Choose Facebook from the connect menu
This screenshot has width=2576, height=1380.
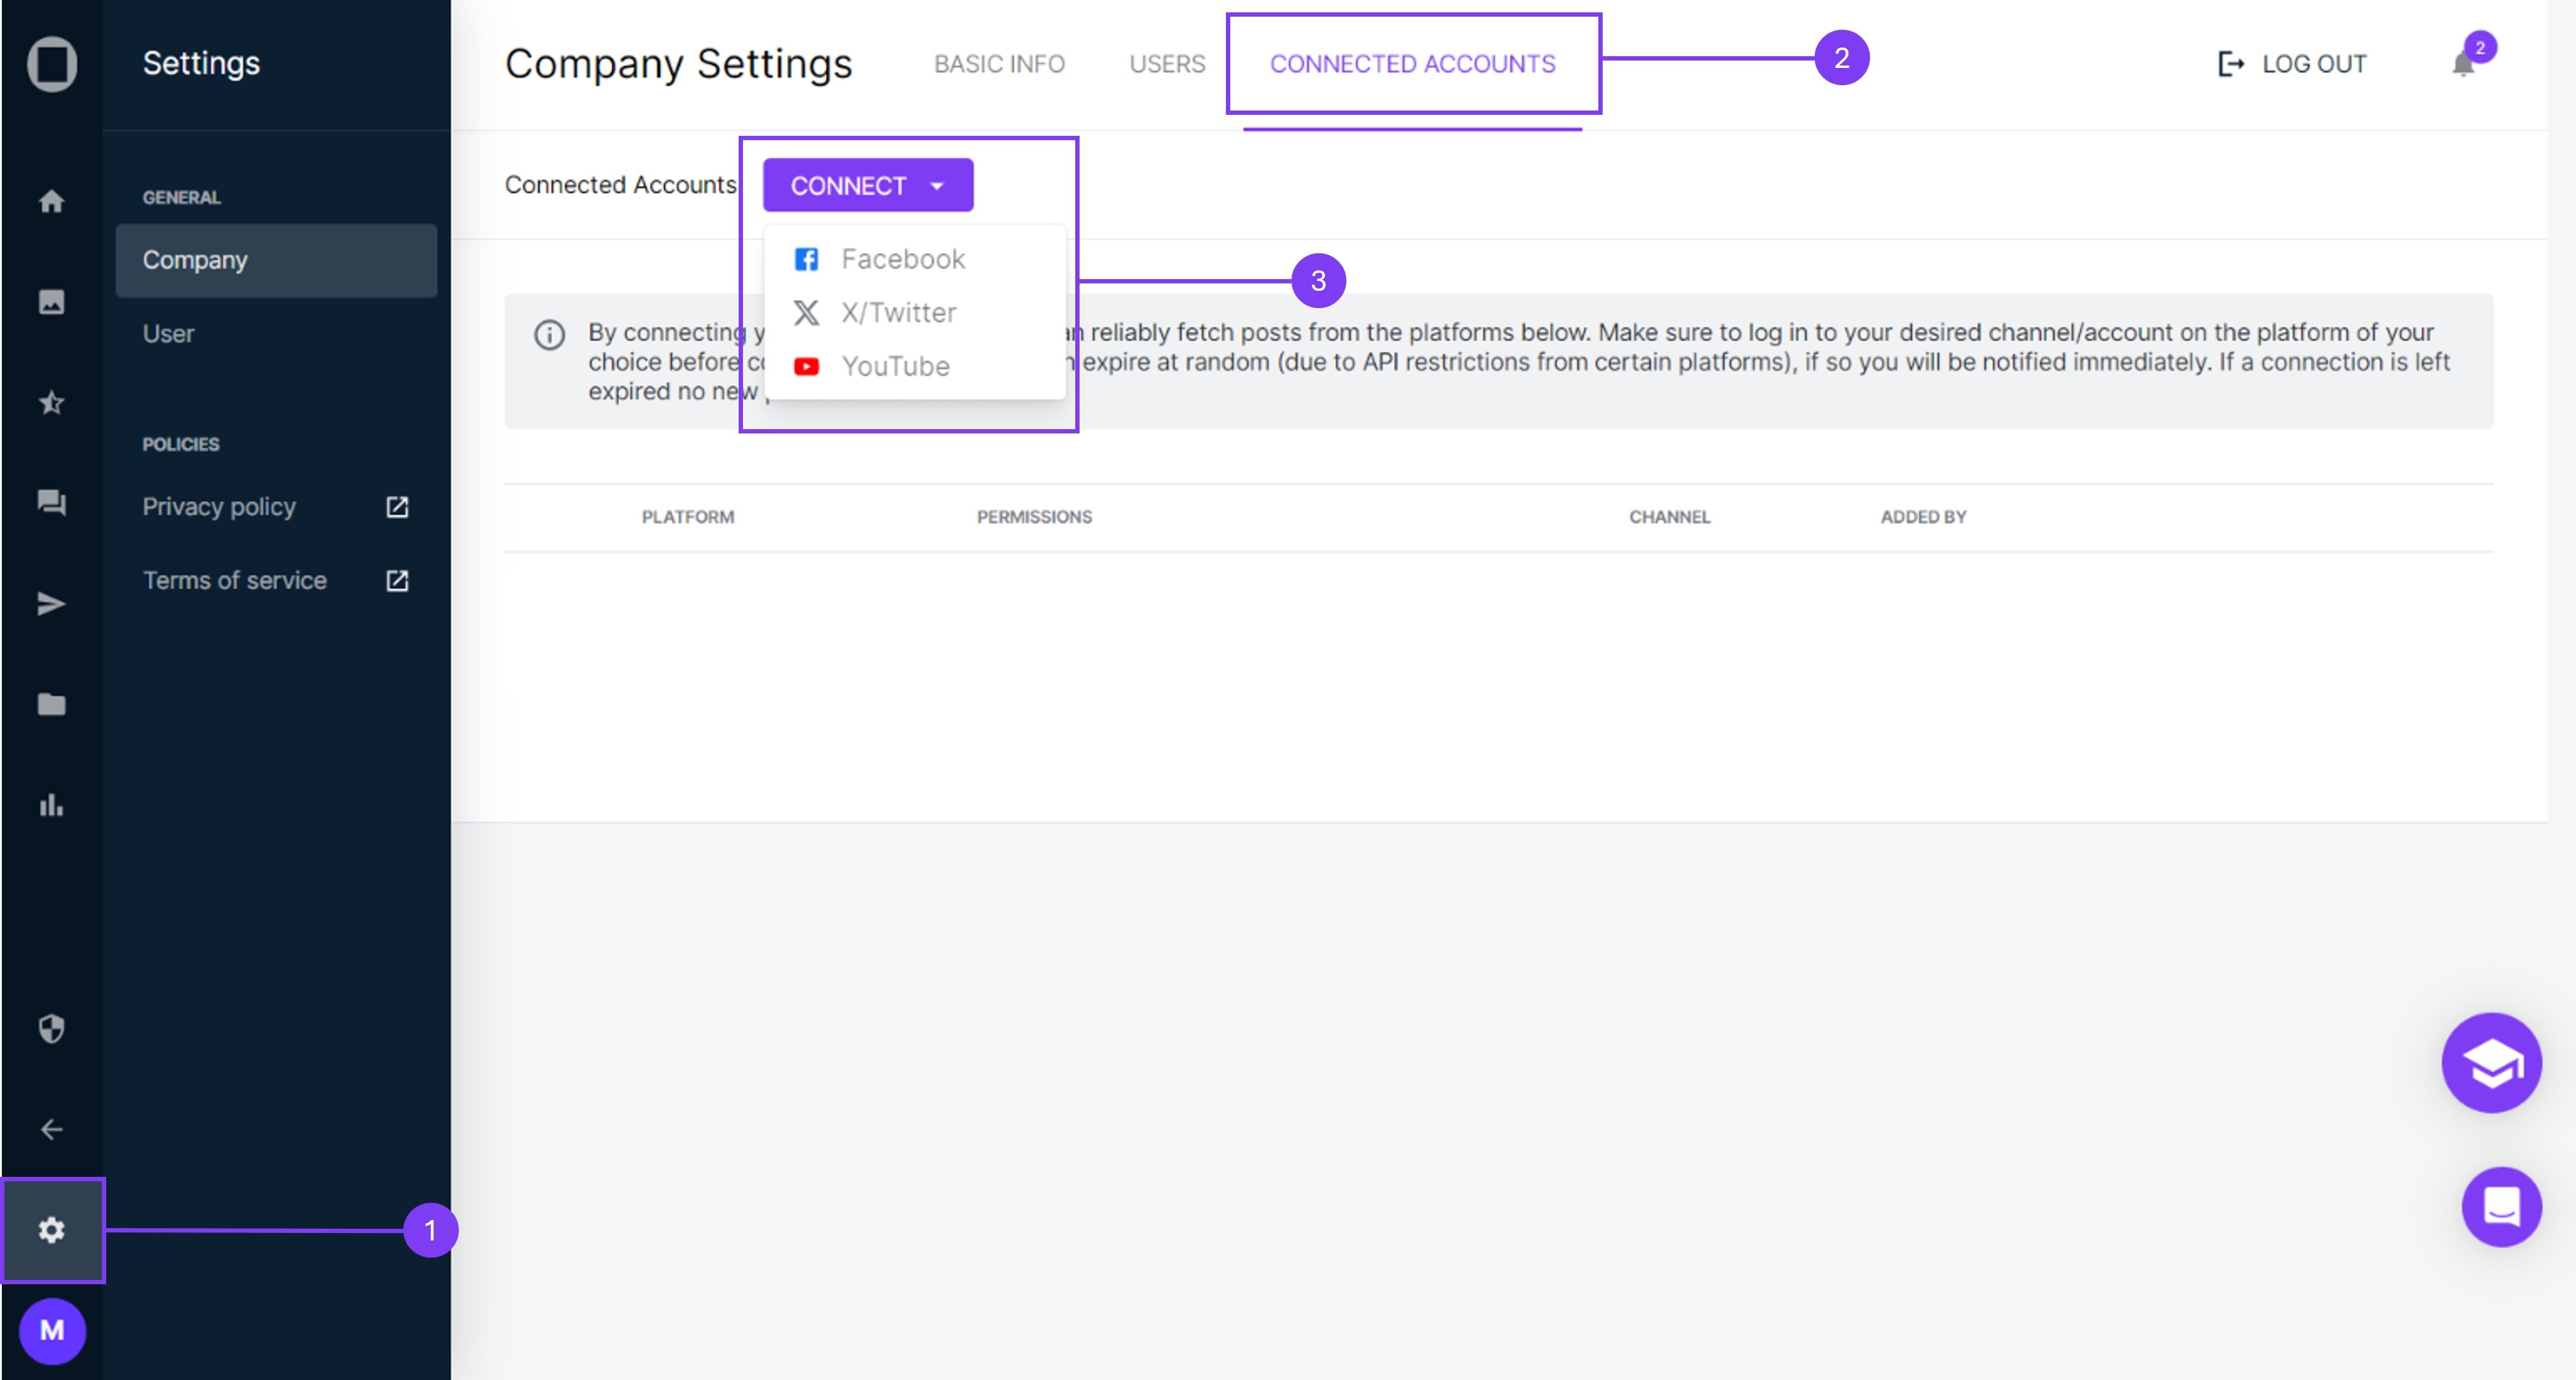coord(902,259)
